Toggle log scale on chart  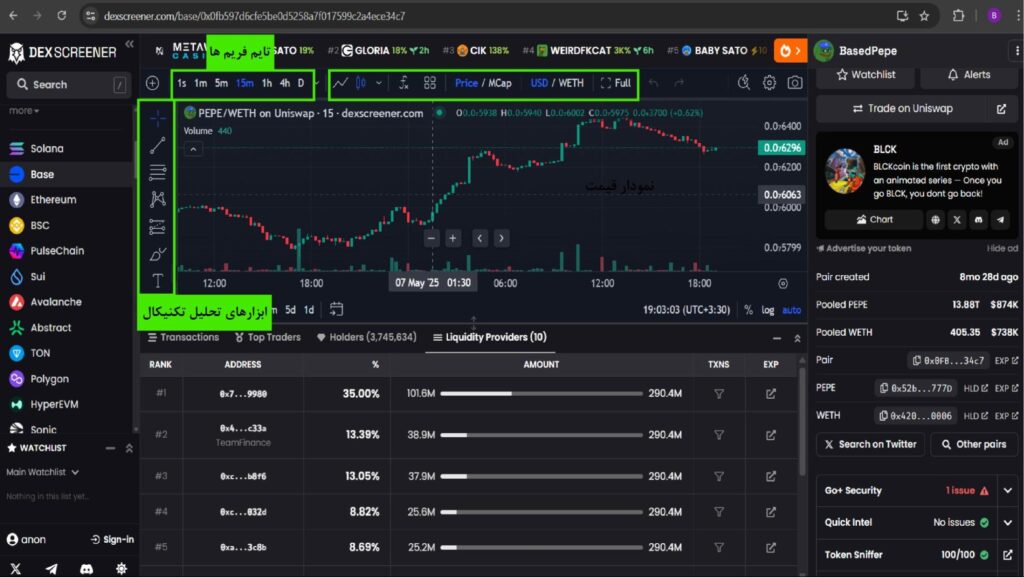[768, 310]
